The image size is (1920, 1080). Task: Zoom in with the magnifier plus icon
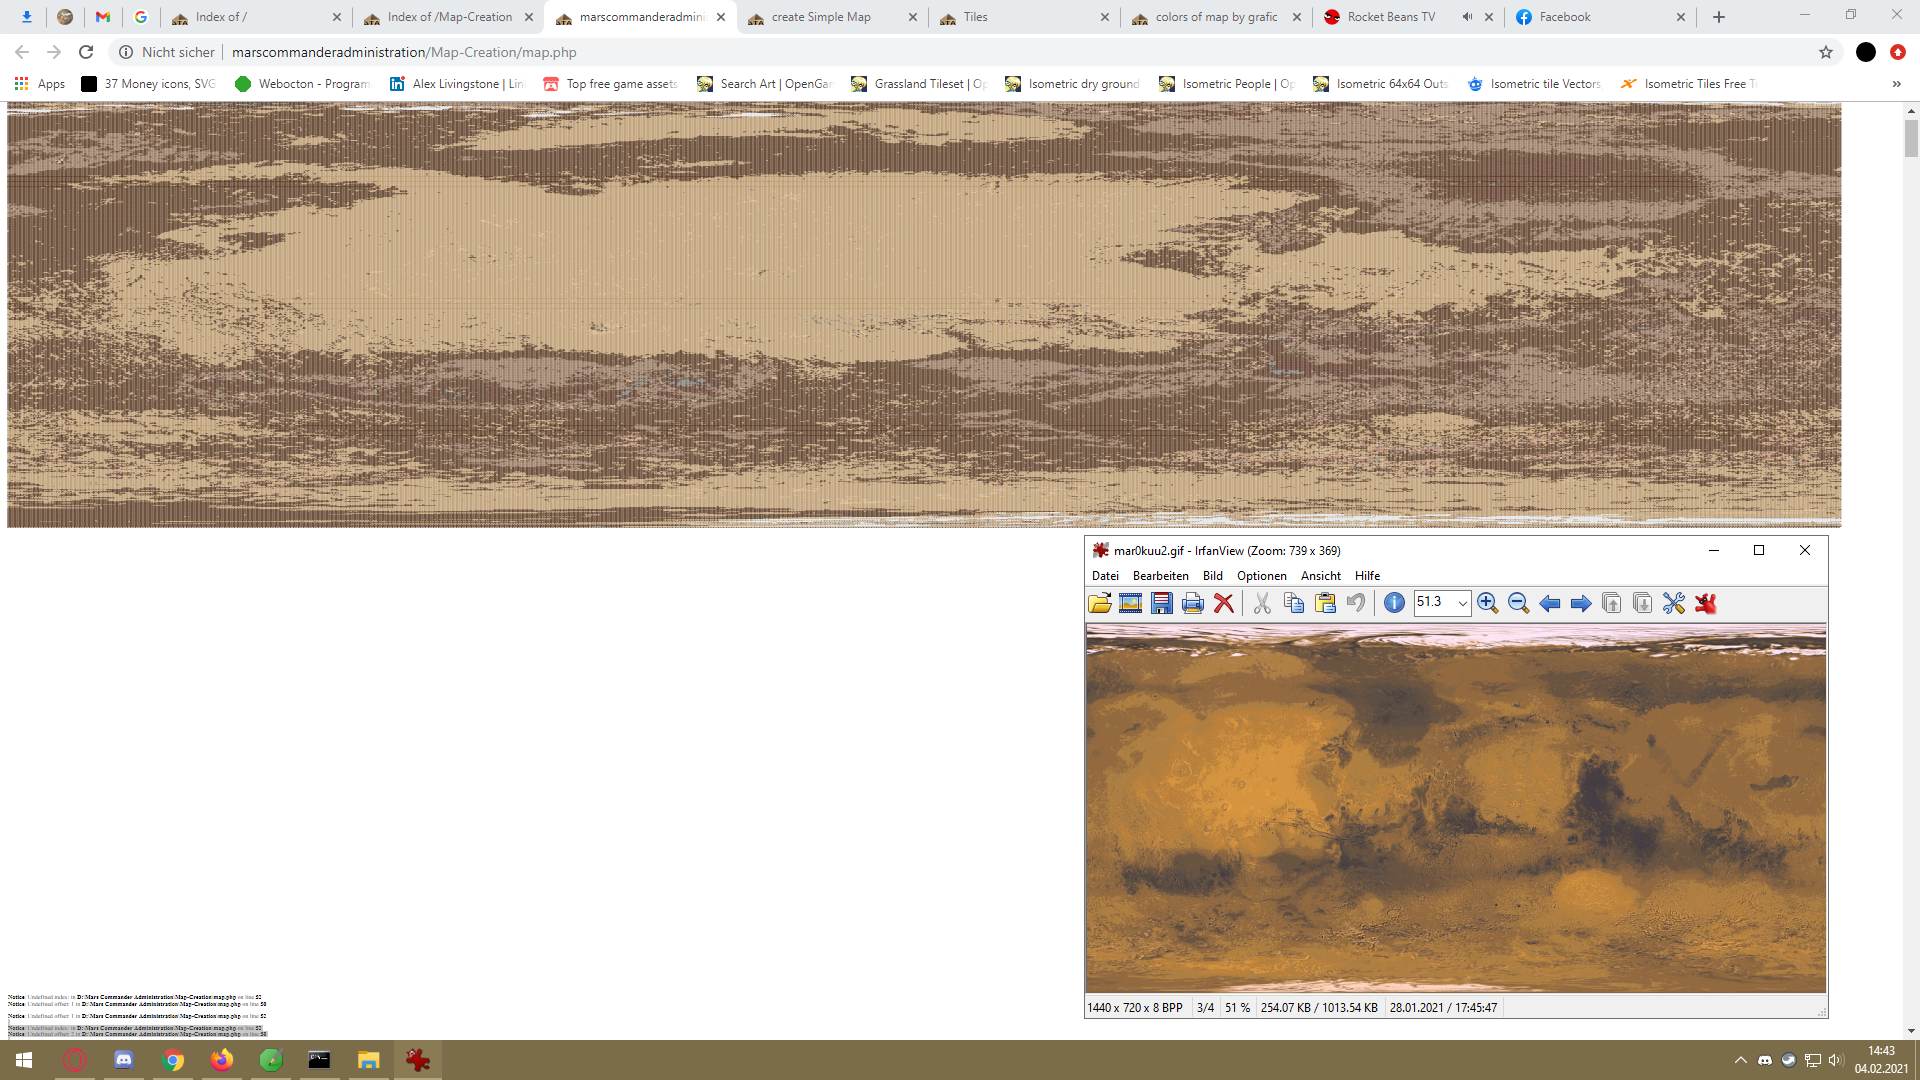click(x=1487, y=603)
